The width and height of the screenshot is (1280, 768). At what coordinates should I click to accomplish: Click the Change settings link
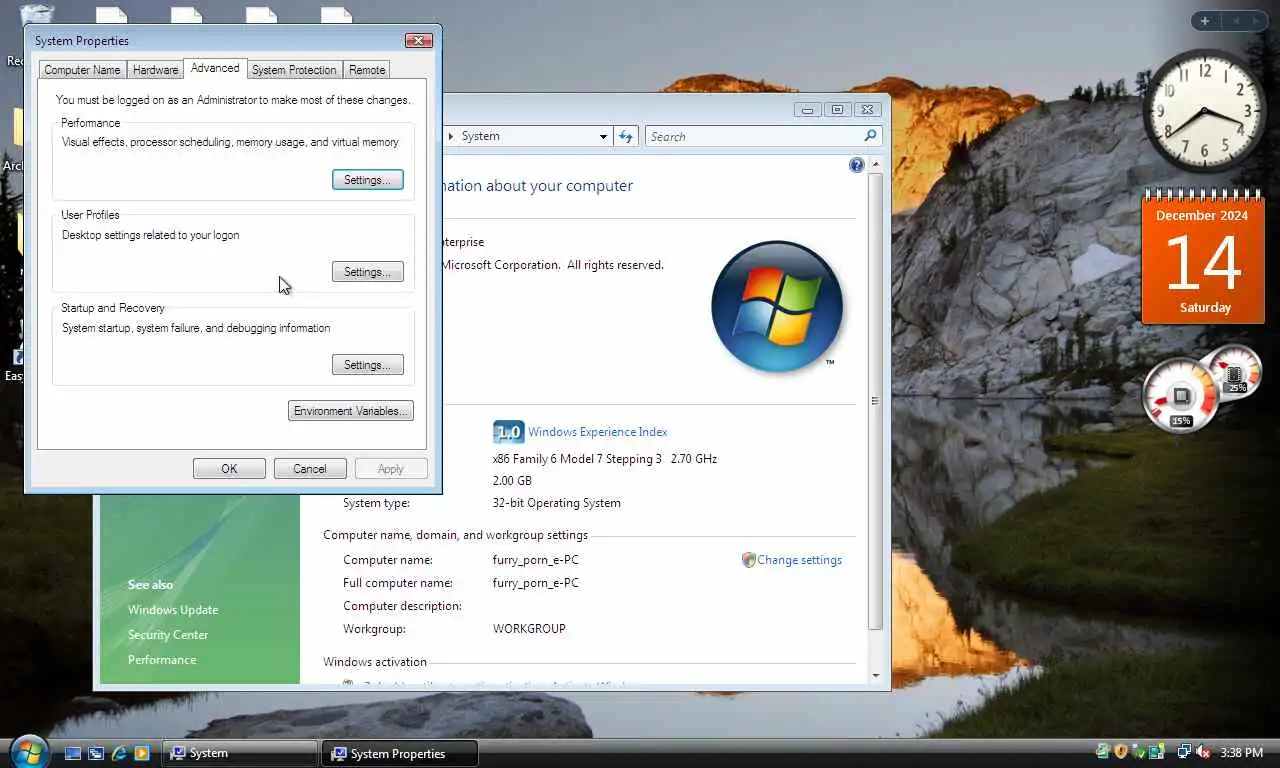pyautogui.click(x=799, y=560)
